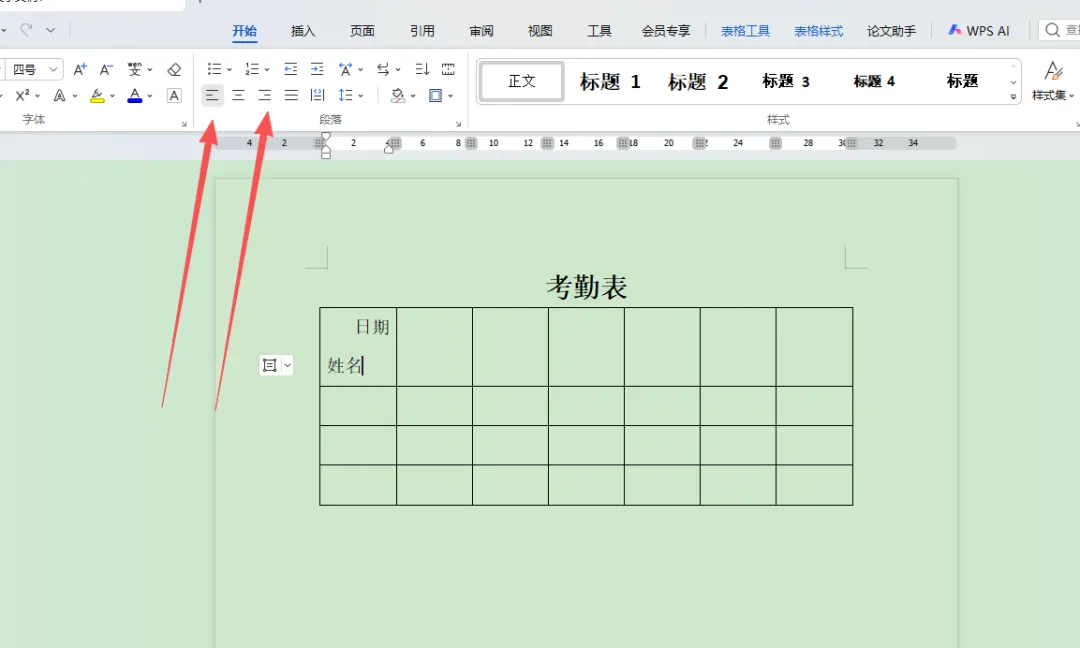The image size is (1080, 648).
Task: Click the pinyin guide icon
Action: coord(134,69)
